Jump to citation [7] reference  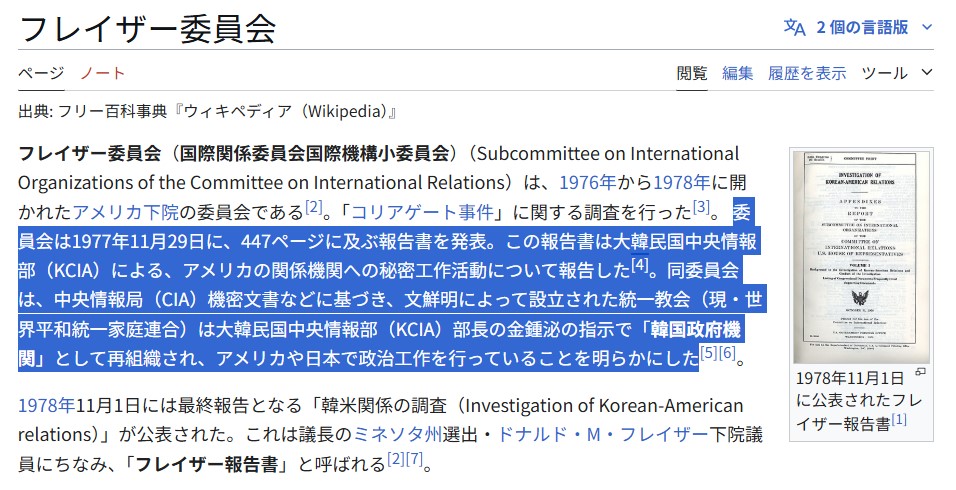(415, 459)
